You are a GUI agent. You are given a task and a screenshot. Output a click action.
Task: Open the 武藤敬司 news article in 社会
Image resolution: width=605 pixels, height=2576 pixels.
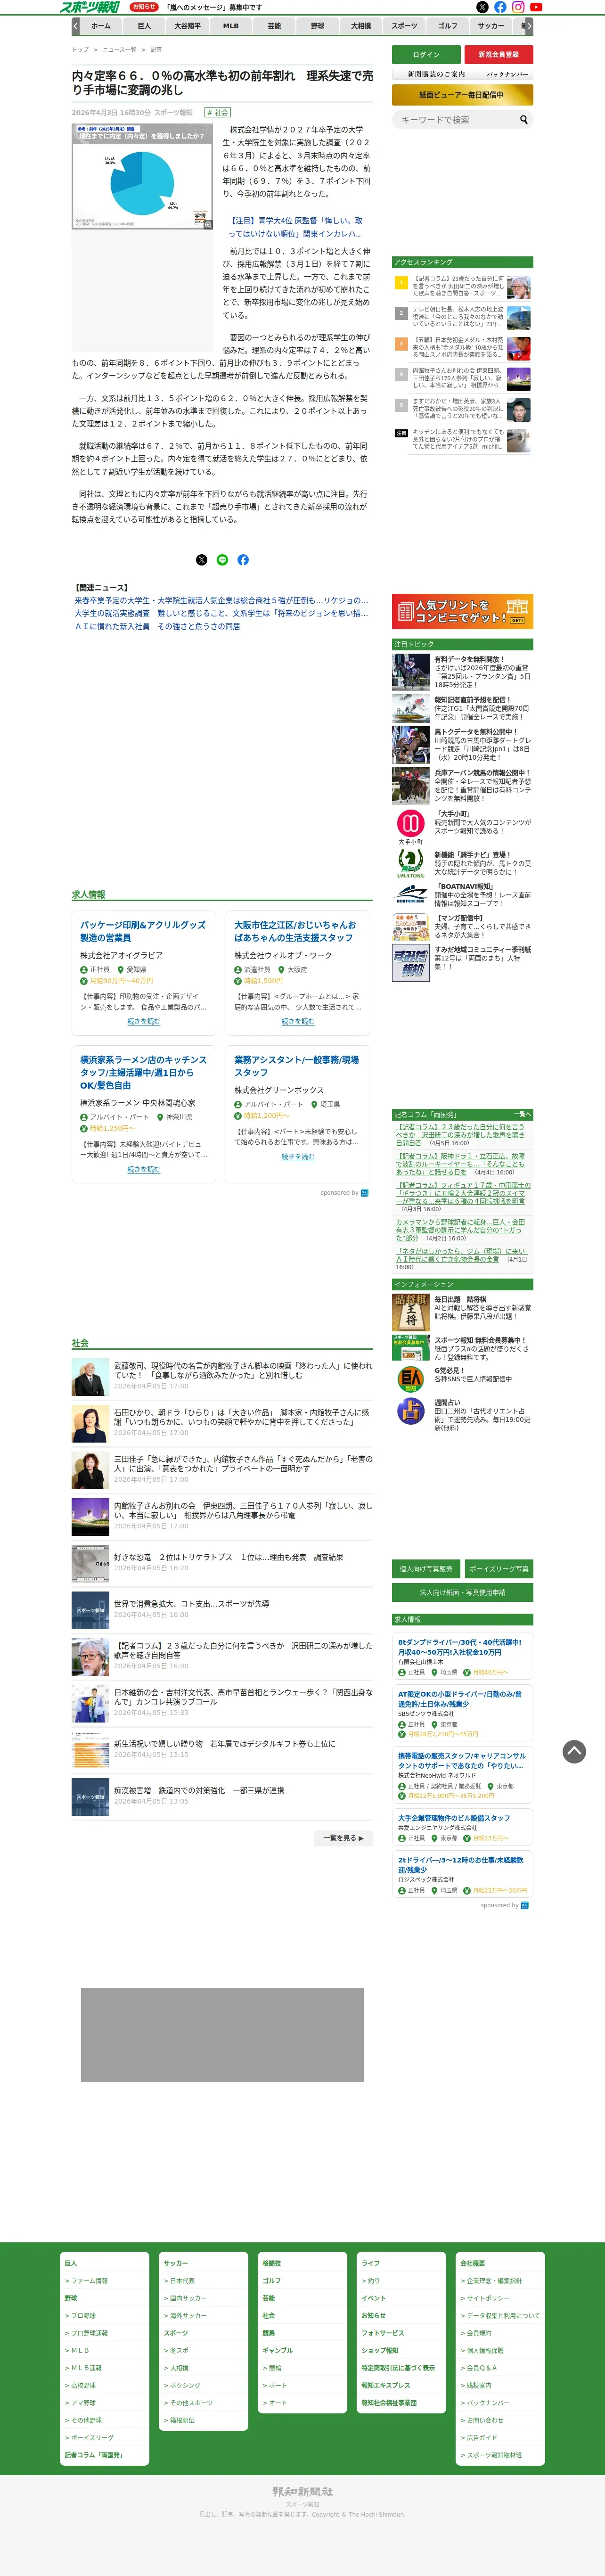(242, 1371)
